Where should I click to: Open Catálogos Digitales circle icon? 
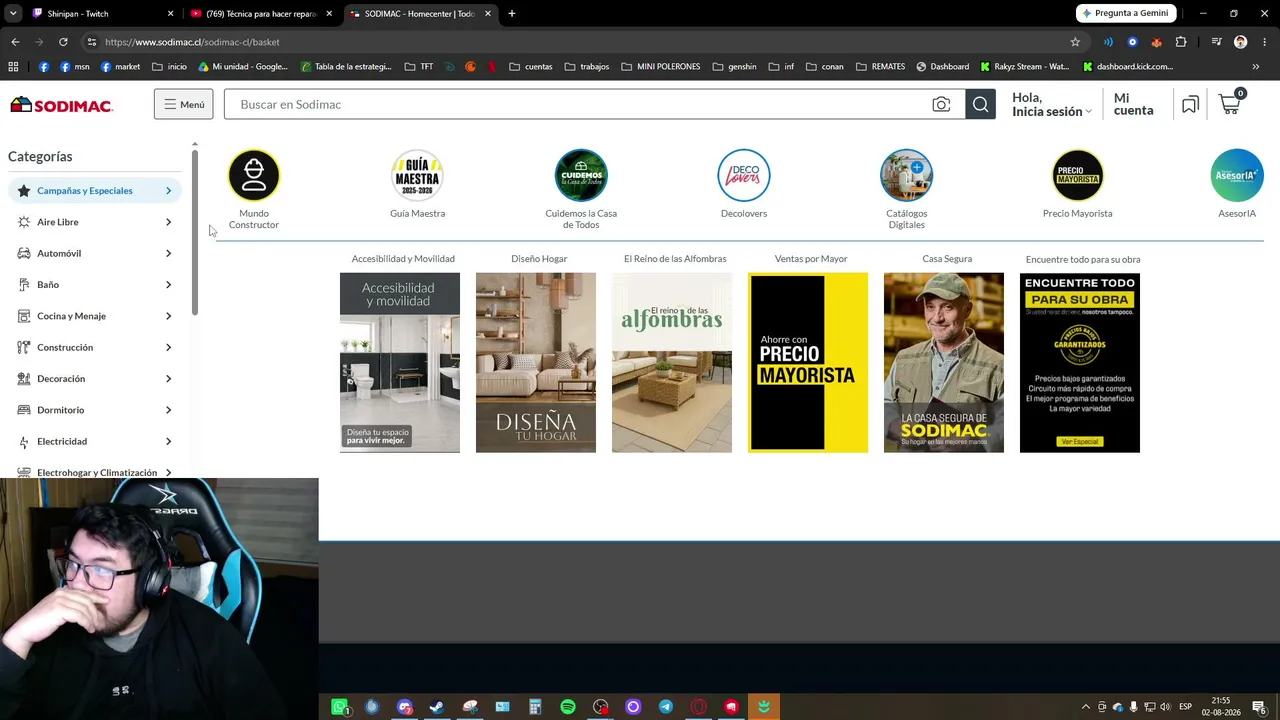pos(907,175)
